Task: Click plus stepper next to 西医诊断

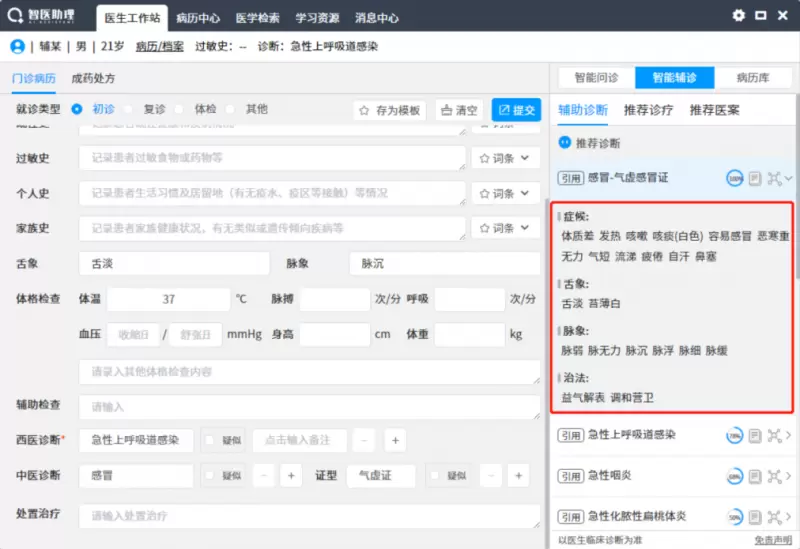Action: 394,440
